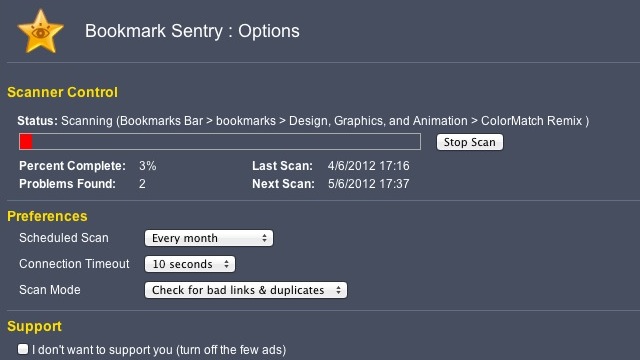Click the Scanner Control heading
This screenshot has width=640, height=360.
point(62,92)
